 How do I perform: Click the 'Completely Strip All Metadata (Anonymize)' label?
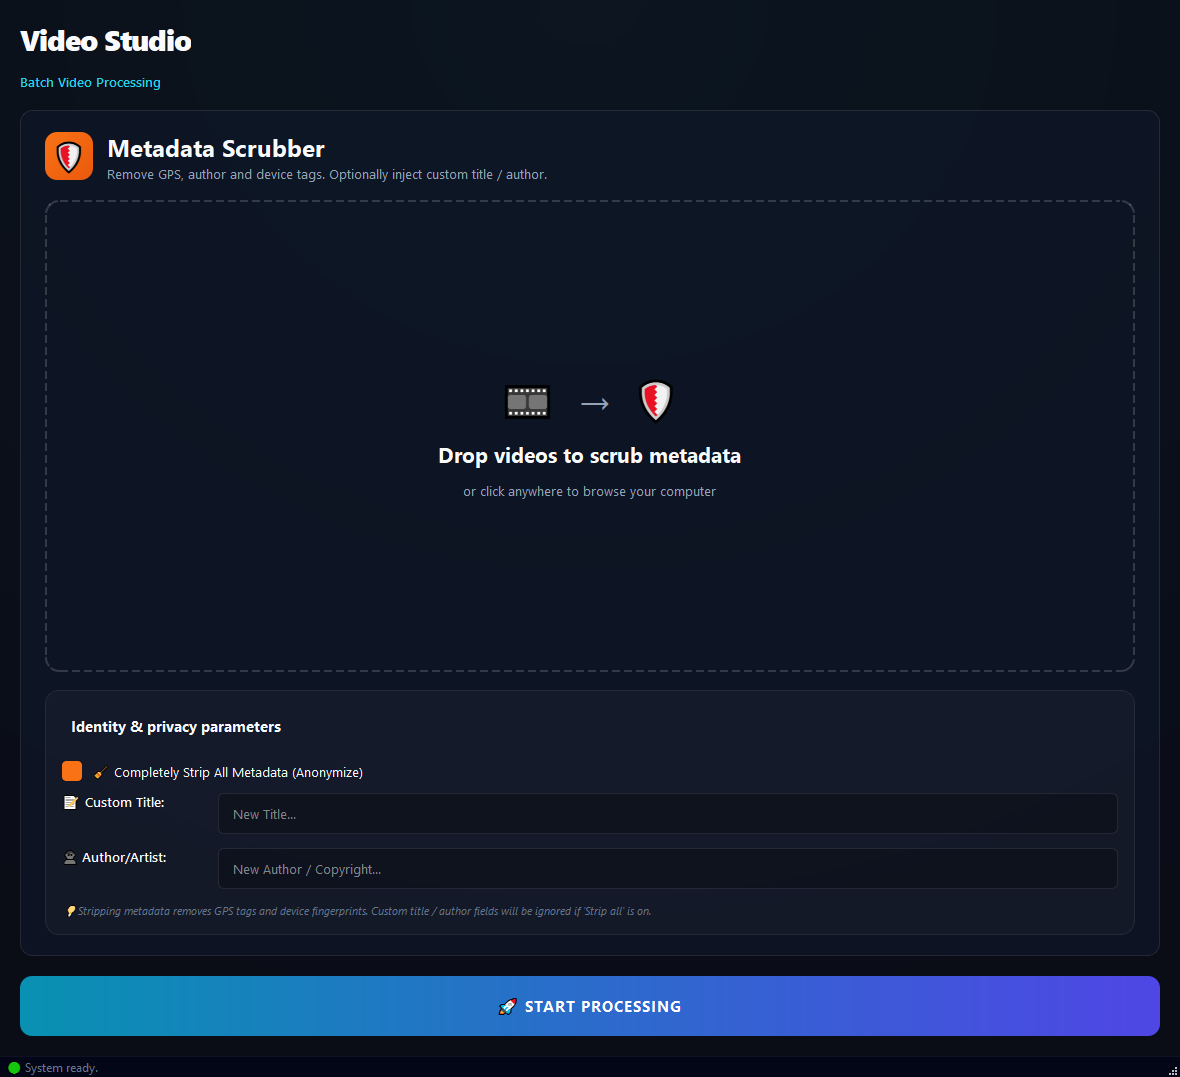click(239, 772)
